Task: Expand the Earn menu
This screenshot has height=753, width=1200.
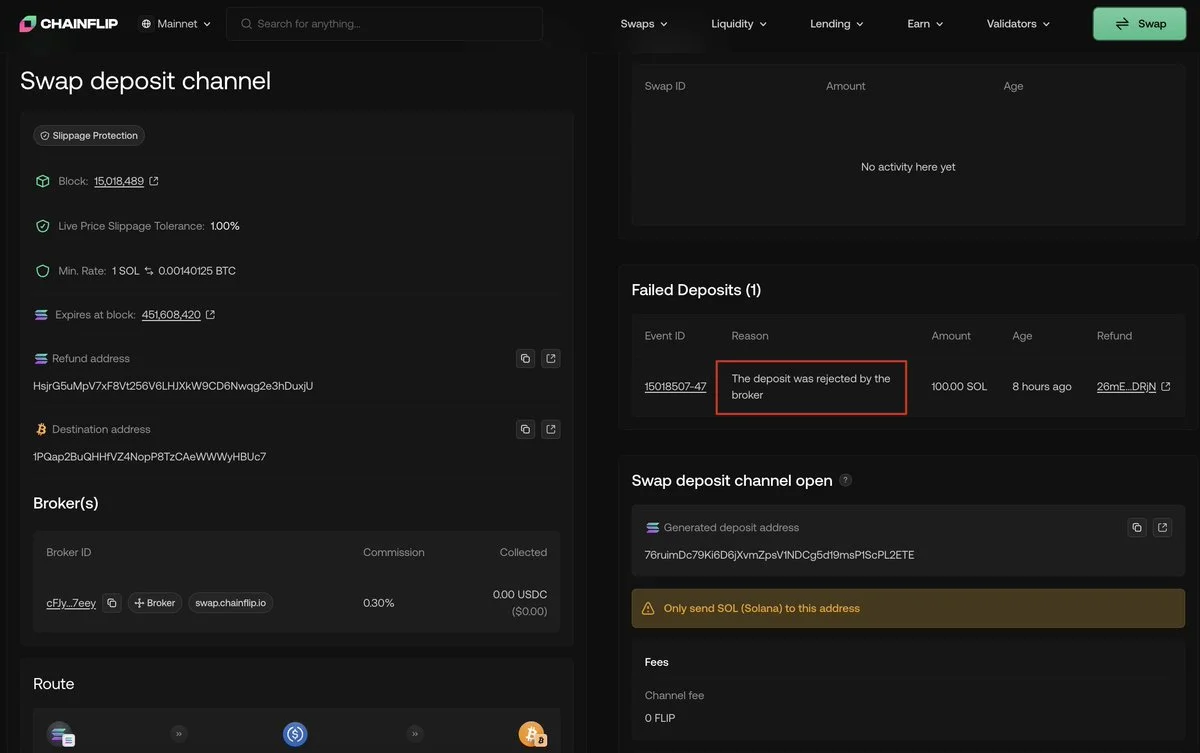Action: point(925,23)
